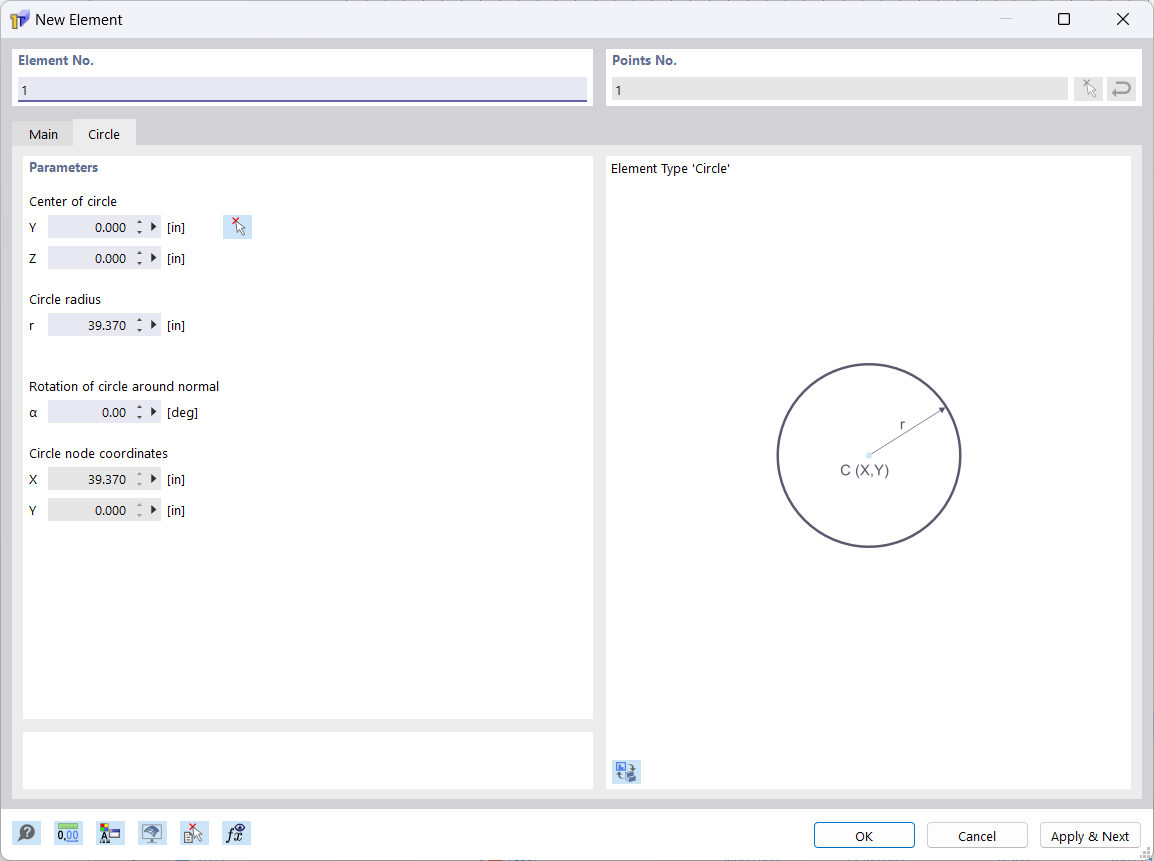The width and height of the screenshot is (1154, 861).
Task: Open the fx formula editor icon
Action: click(236, 833)
